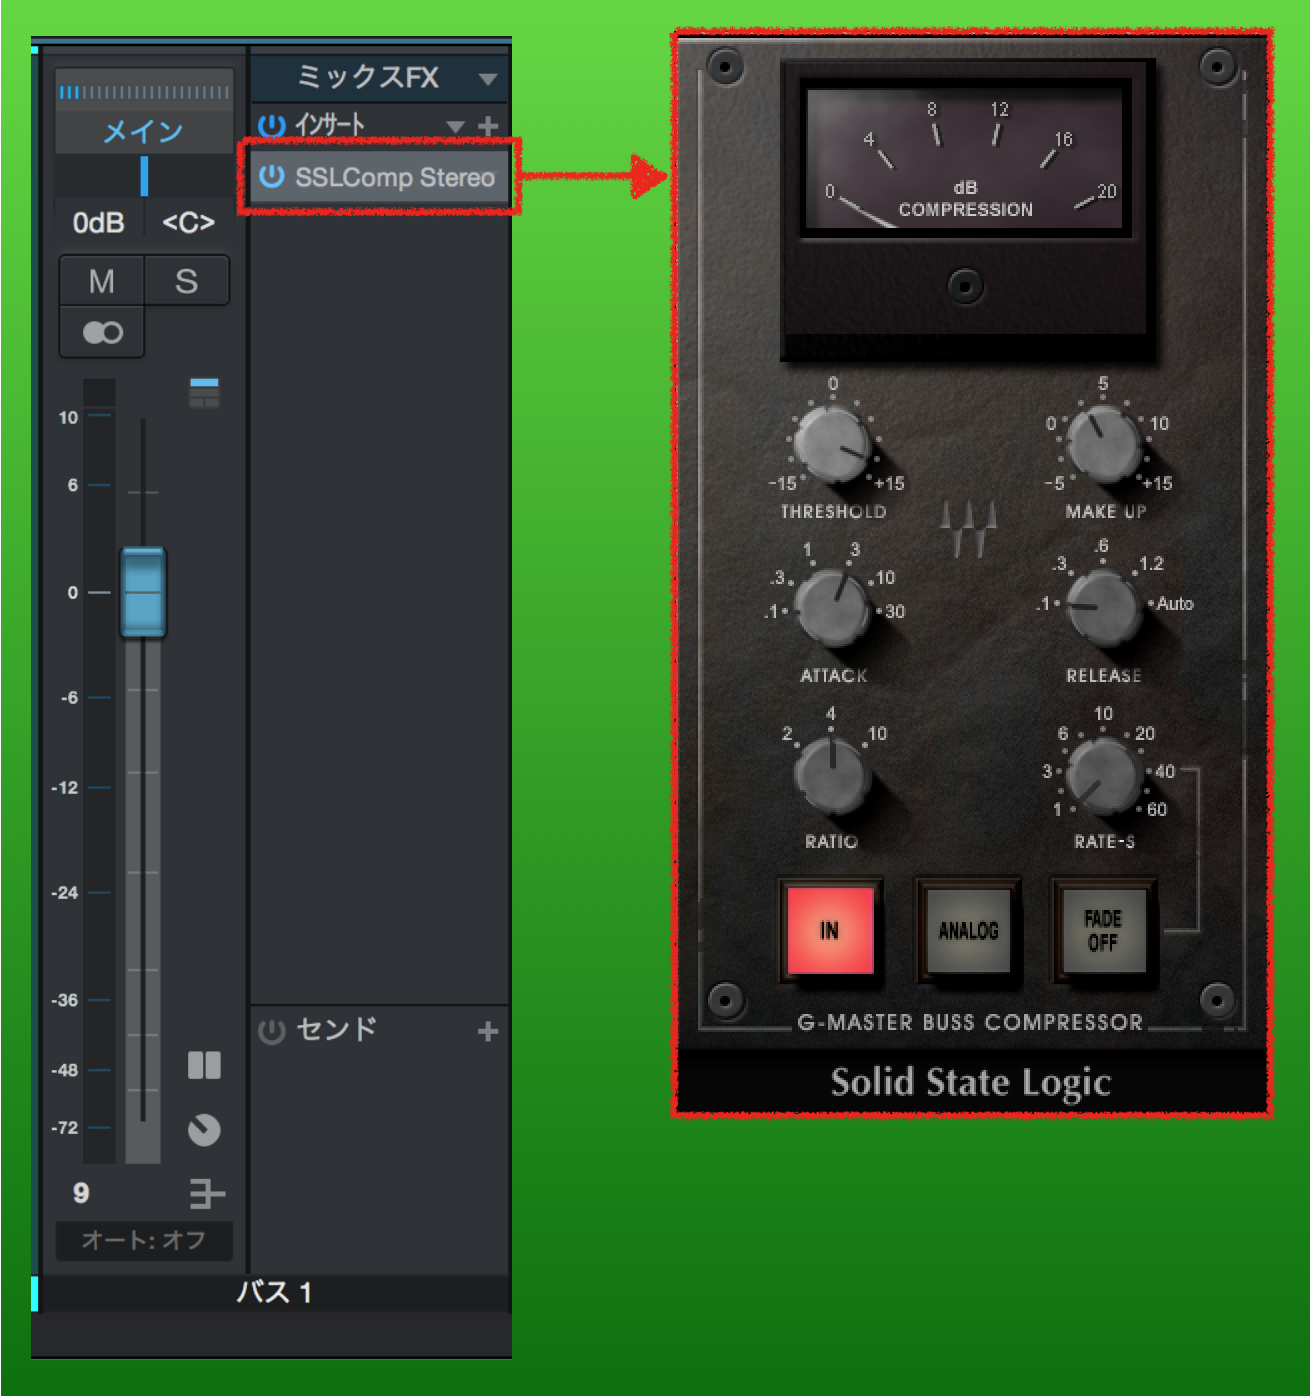Enable the Sends section power button
1310x1398 pixels.
point(272,1031)
